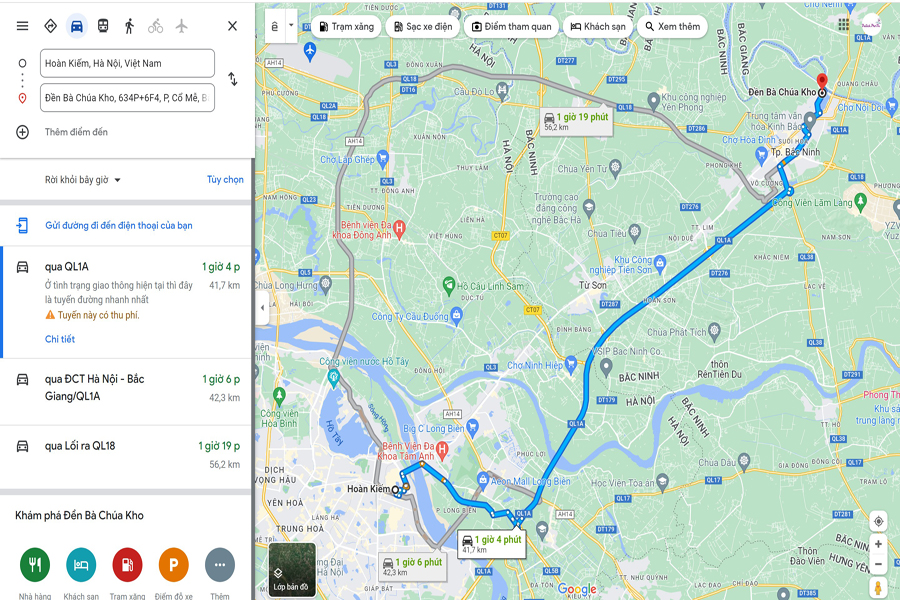This screenshot has width=900, height=600.
Task: Choose the flight travel mode
Action: [x=181, y=26]
